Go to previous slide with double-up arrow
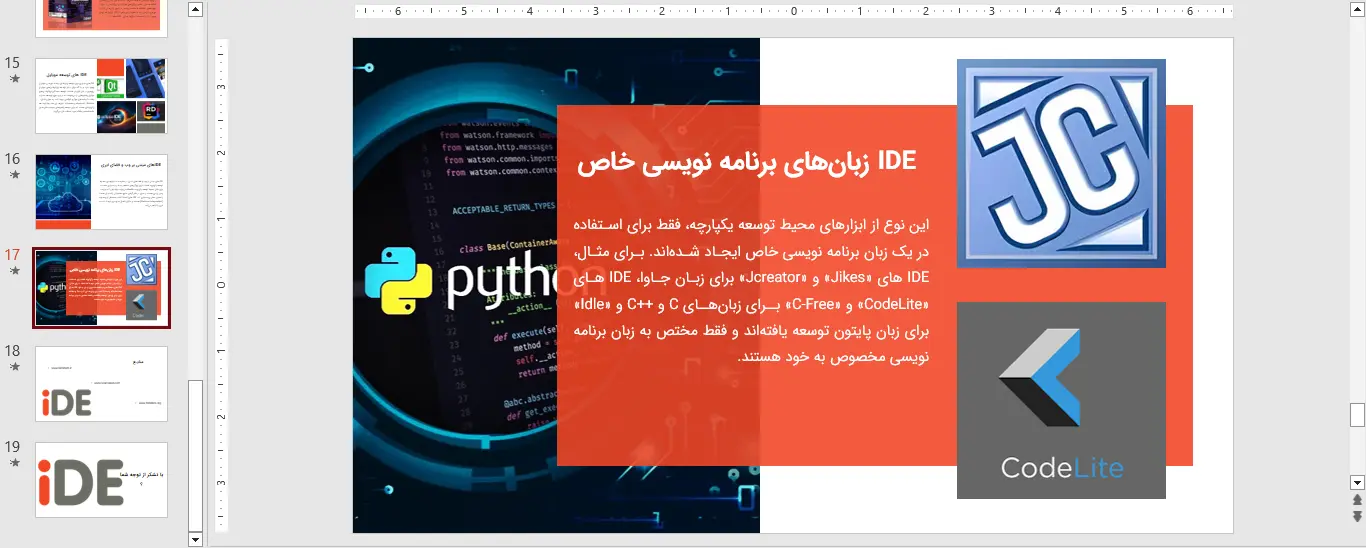This screenshot has height=548, width=1366. click(1357, 499)
